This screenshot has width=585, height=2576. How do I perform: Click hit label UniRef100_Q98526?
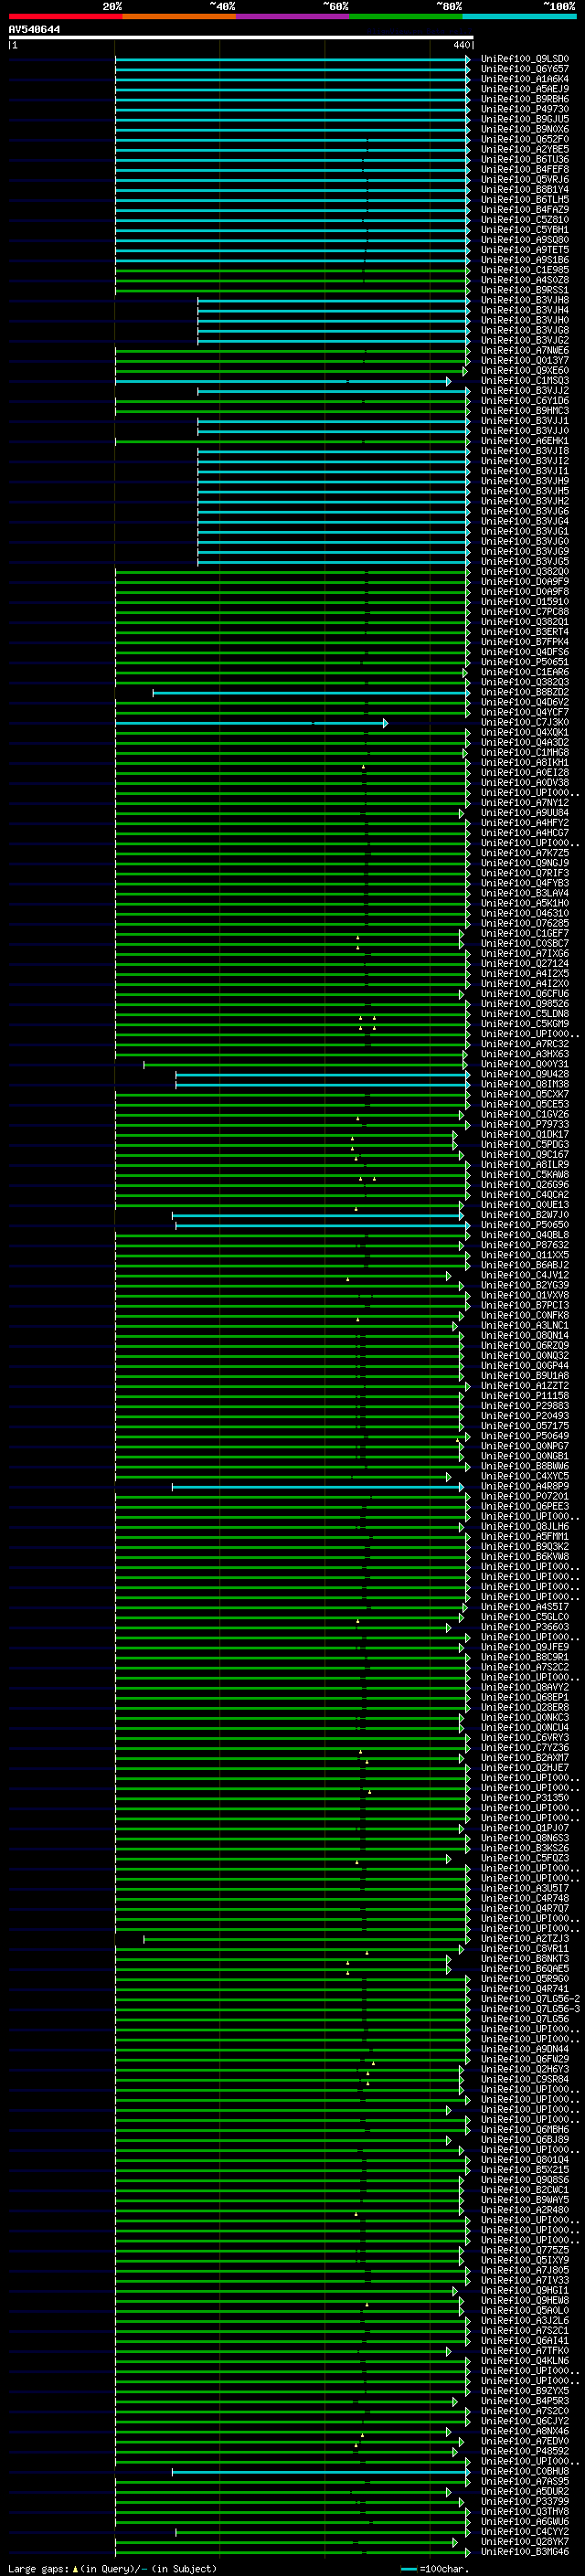click(524, 1004)
